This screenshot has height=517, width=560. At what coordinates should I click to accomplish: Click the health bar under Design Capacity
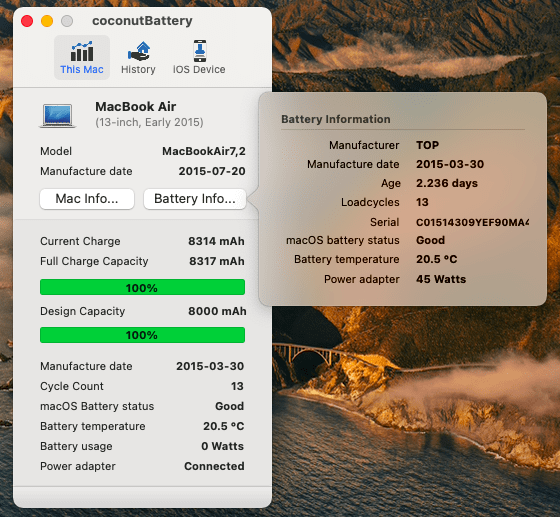coord(142,335)
